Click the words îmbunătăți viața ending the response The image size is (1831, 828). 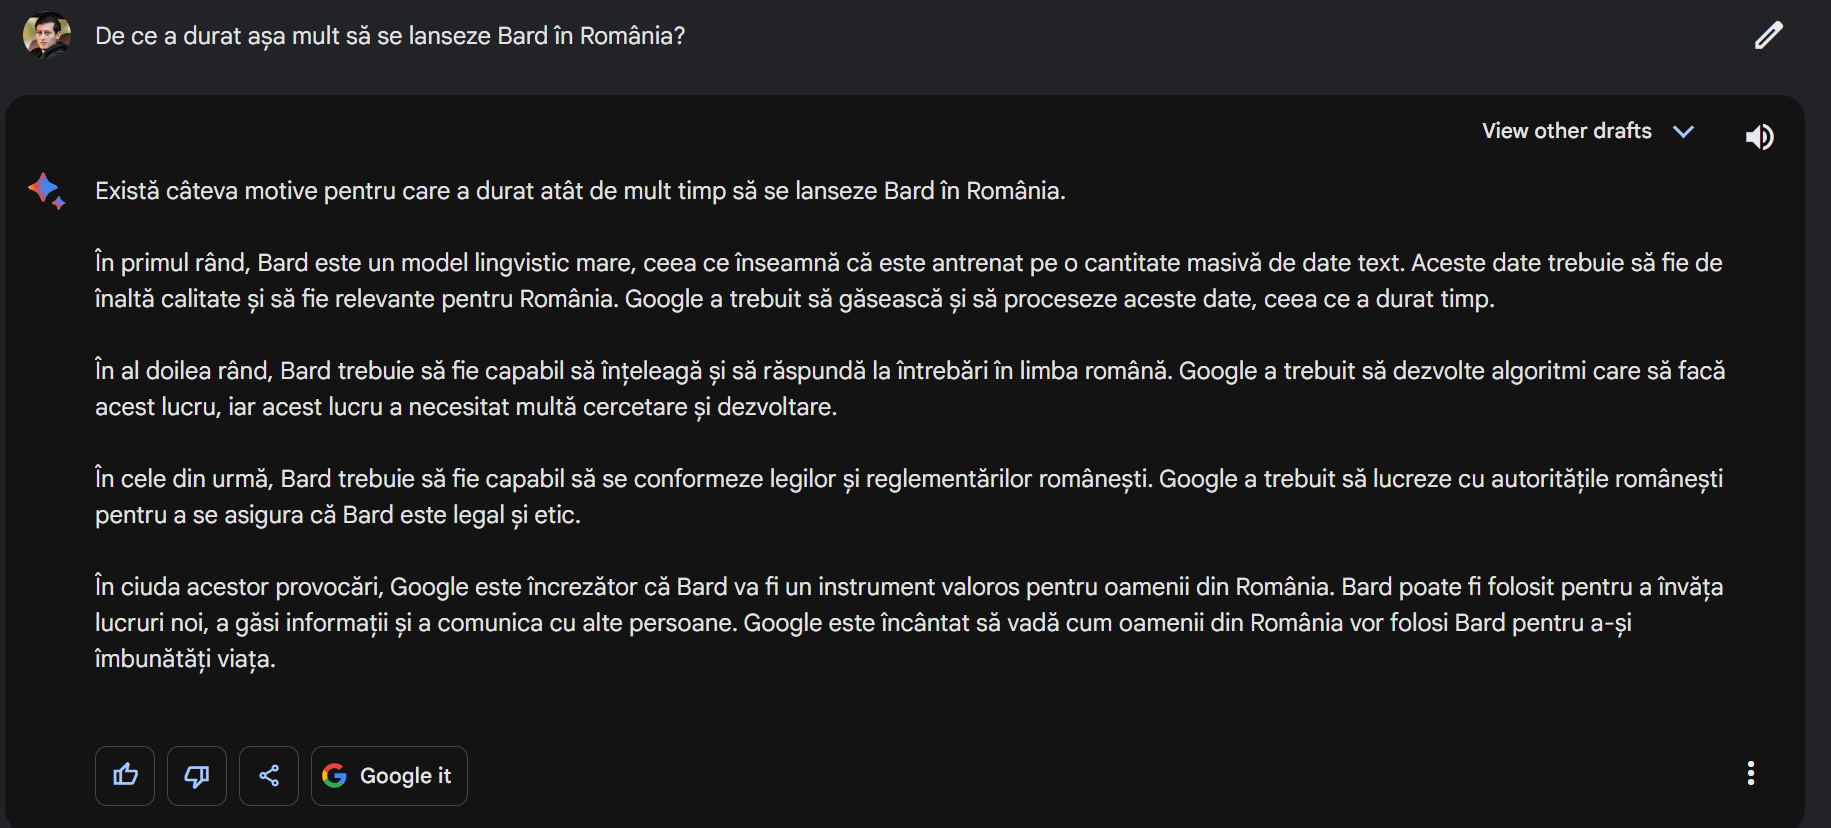(185, 659)
